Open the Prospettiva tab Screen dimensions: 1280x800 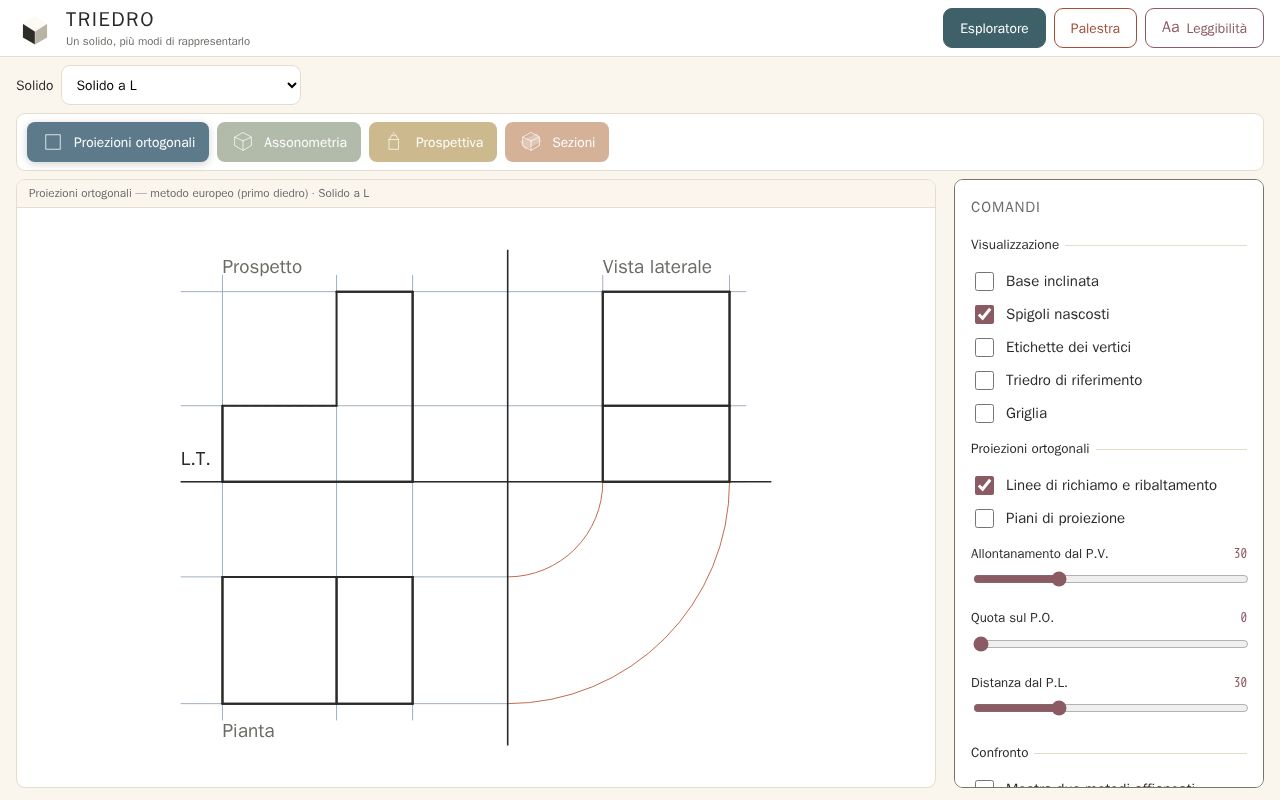[x=433, y=142]
